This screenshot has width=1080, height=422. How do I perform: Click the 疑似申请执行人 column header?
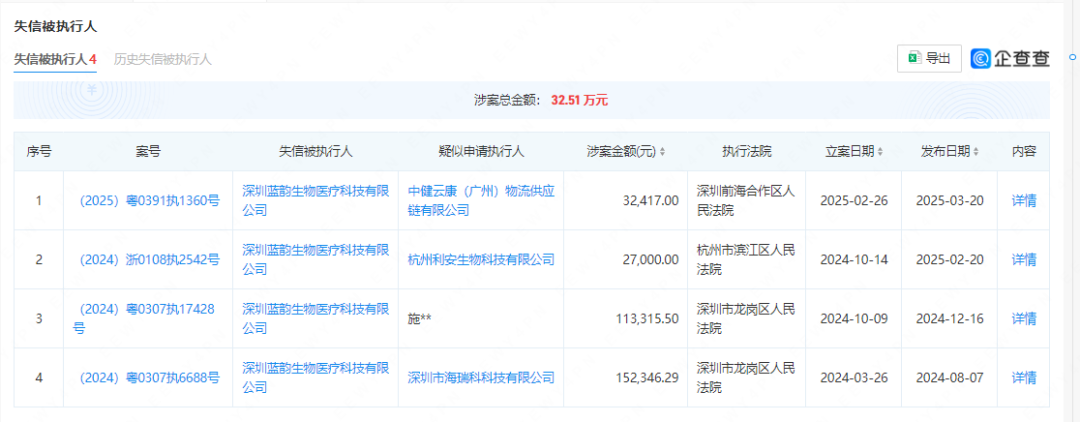pos(481,151)
